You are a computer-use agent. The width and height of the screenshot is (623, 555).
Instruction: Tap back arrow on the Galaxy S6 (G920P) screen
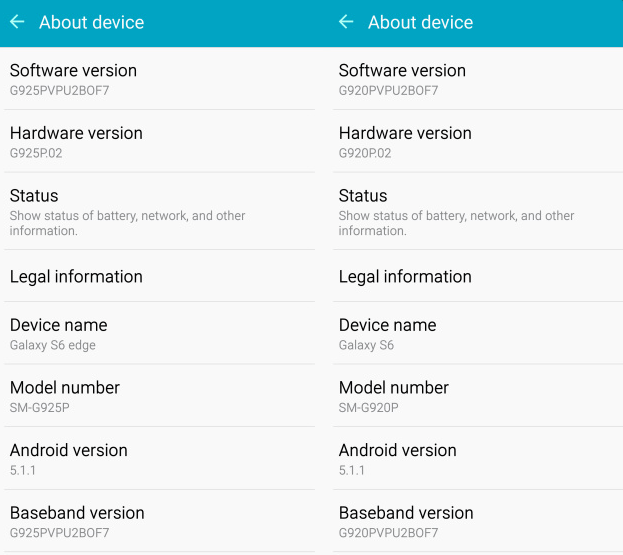[x=346, y=22]
